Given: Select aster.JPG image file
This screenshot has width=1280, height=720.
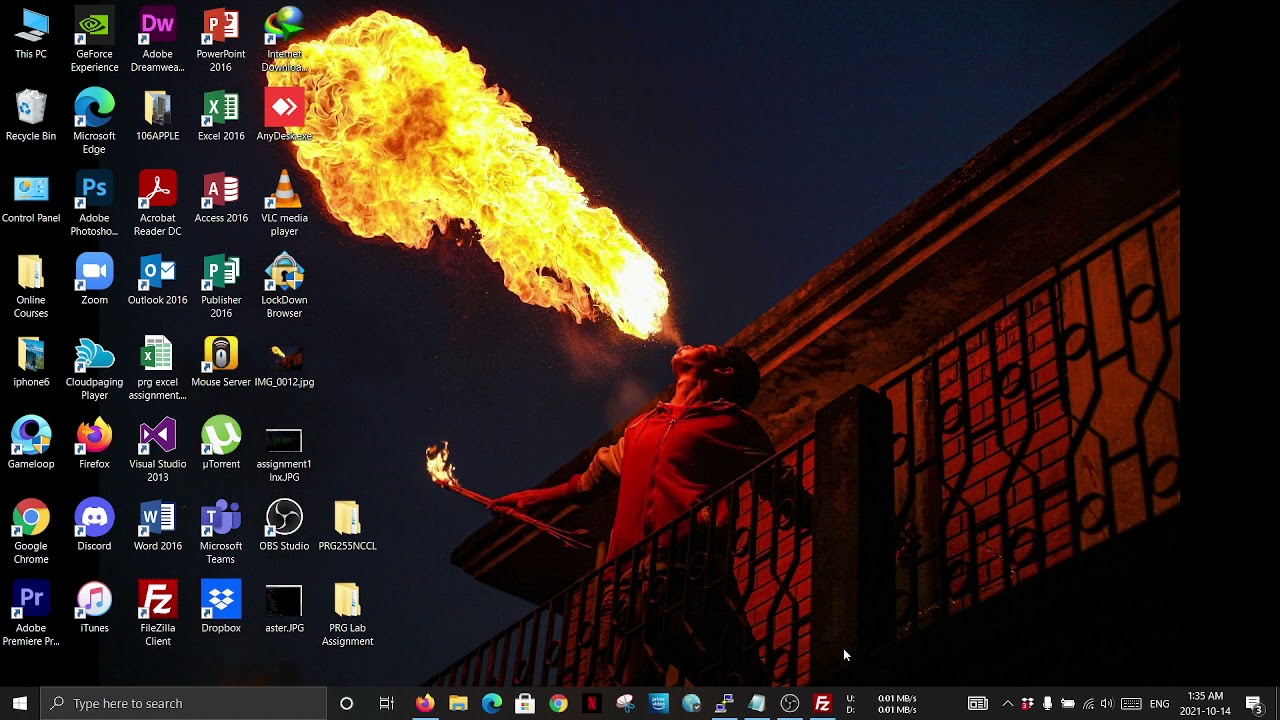Looking at the screenshot, I should 284,608.
